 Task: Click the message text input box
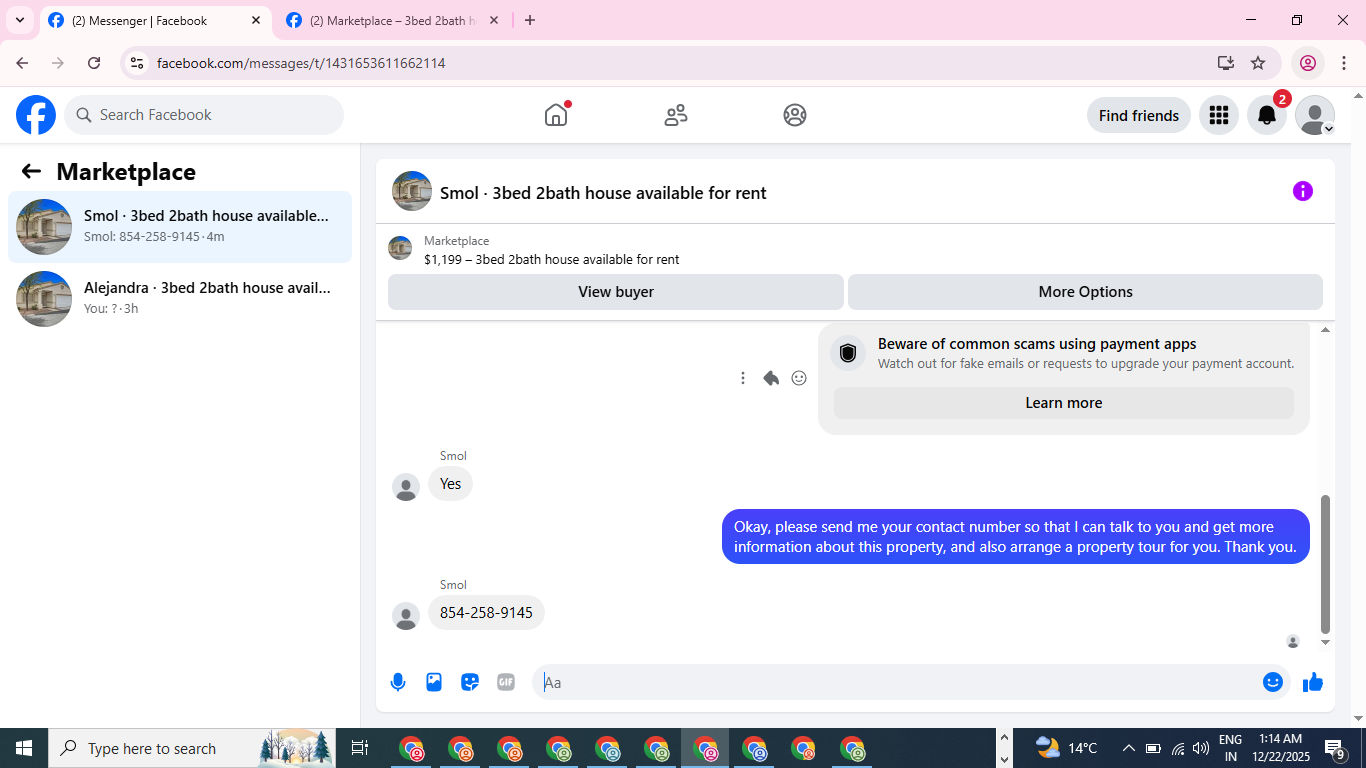click(x=898, y=682)
